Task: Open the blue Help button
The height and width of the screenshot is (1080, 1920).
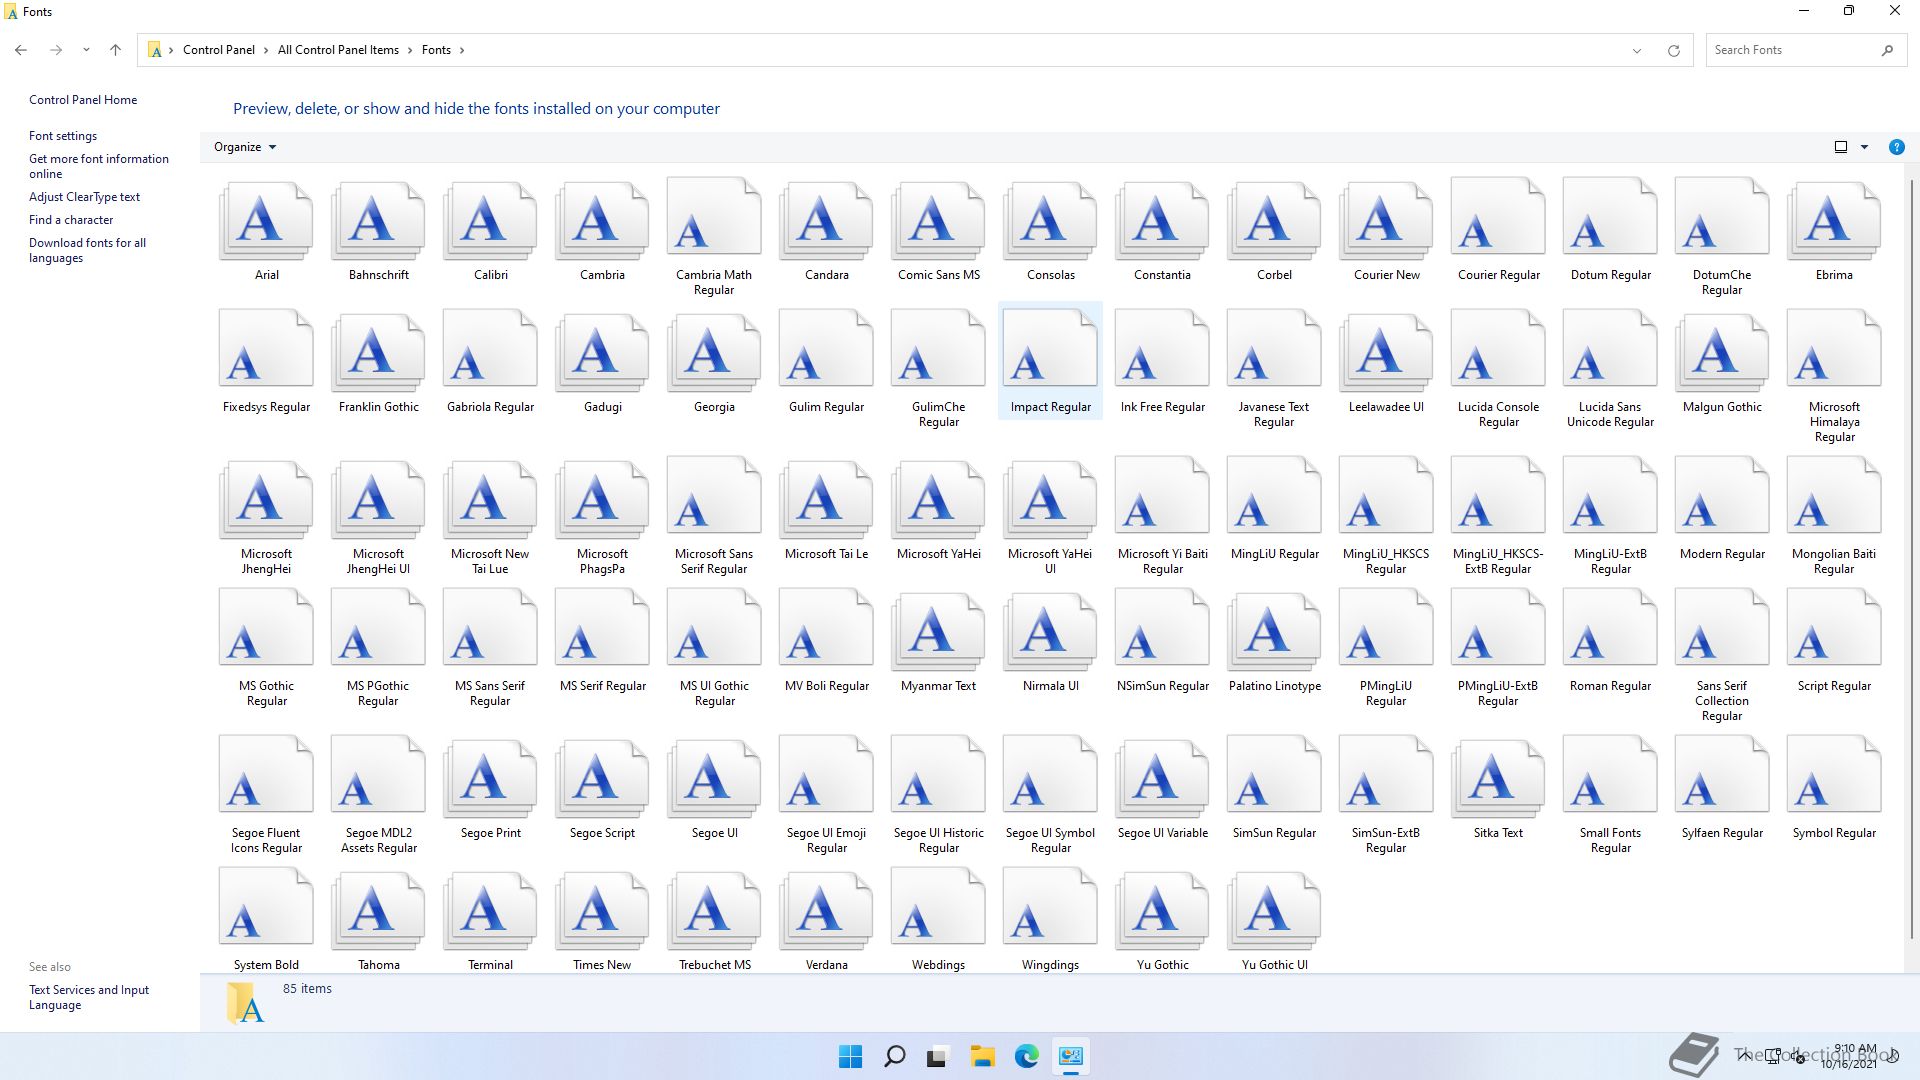Action: [x=1896, y=147]
